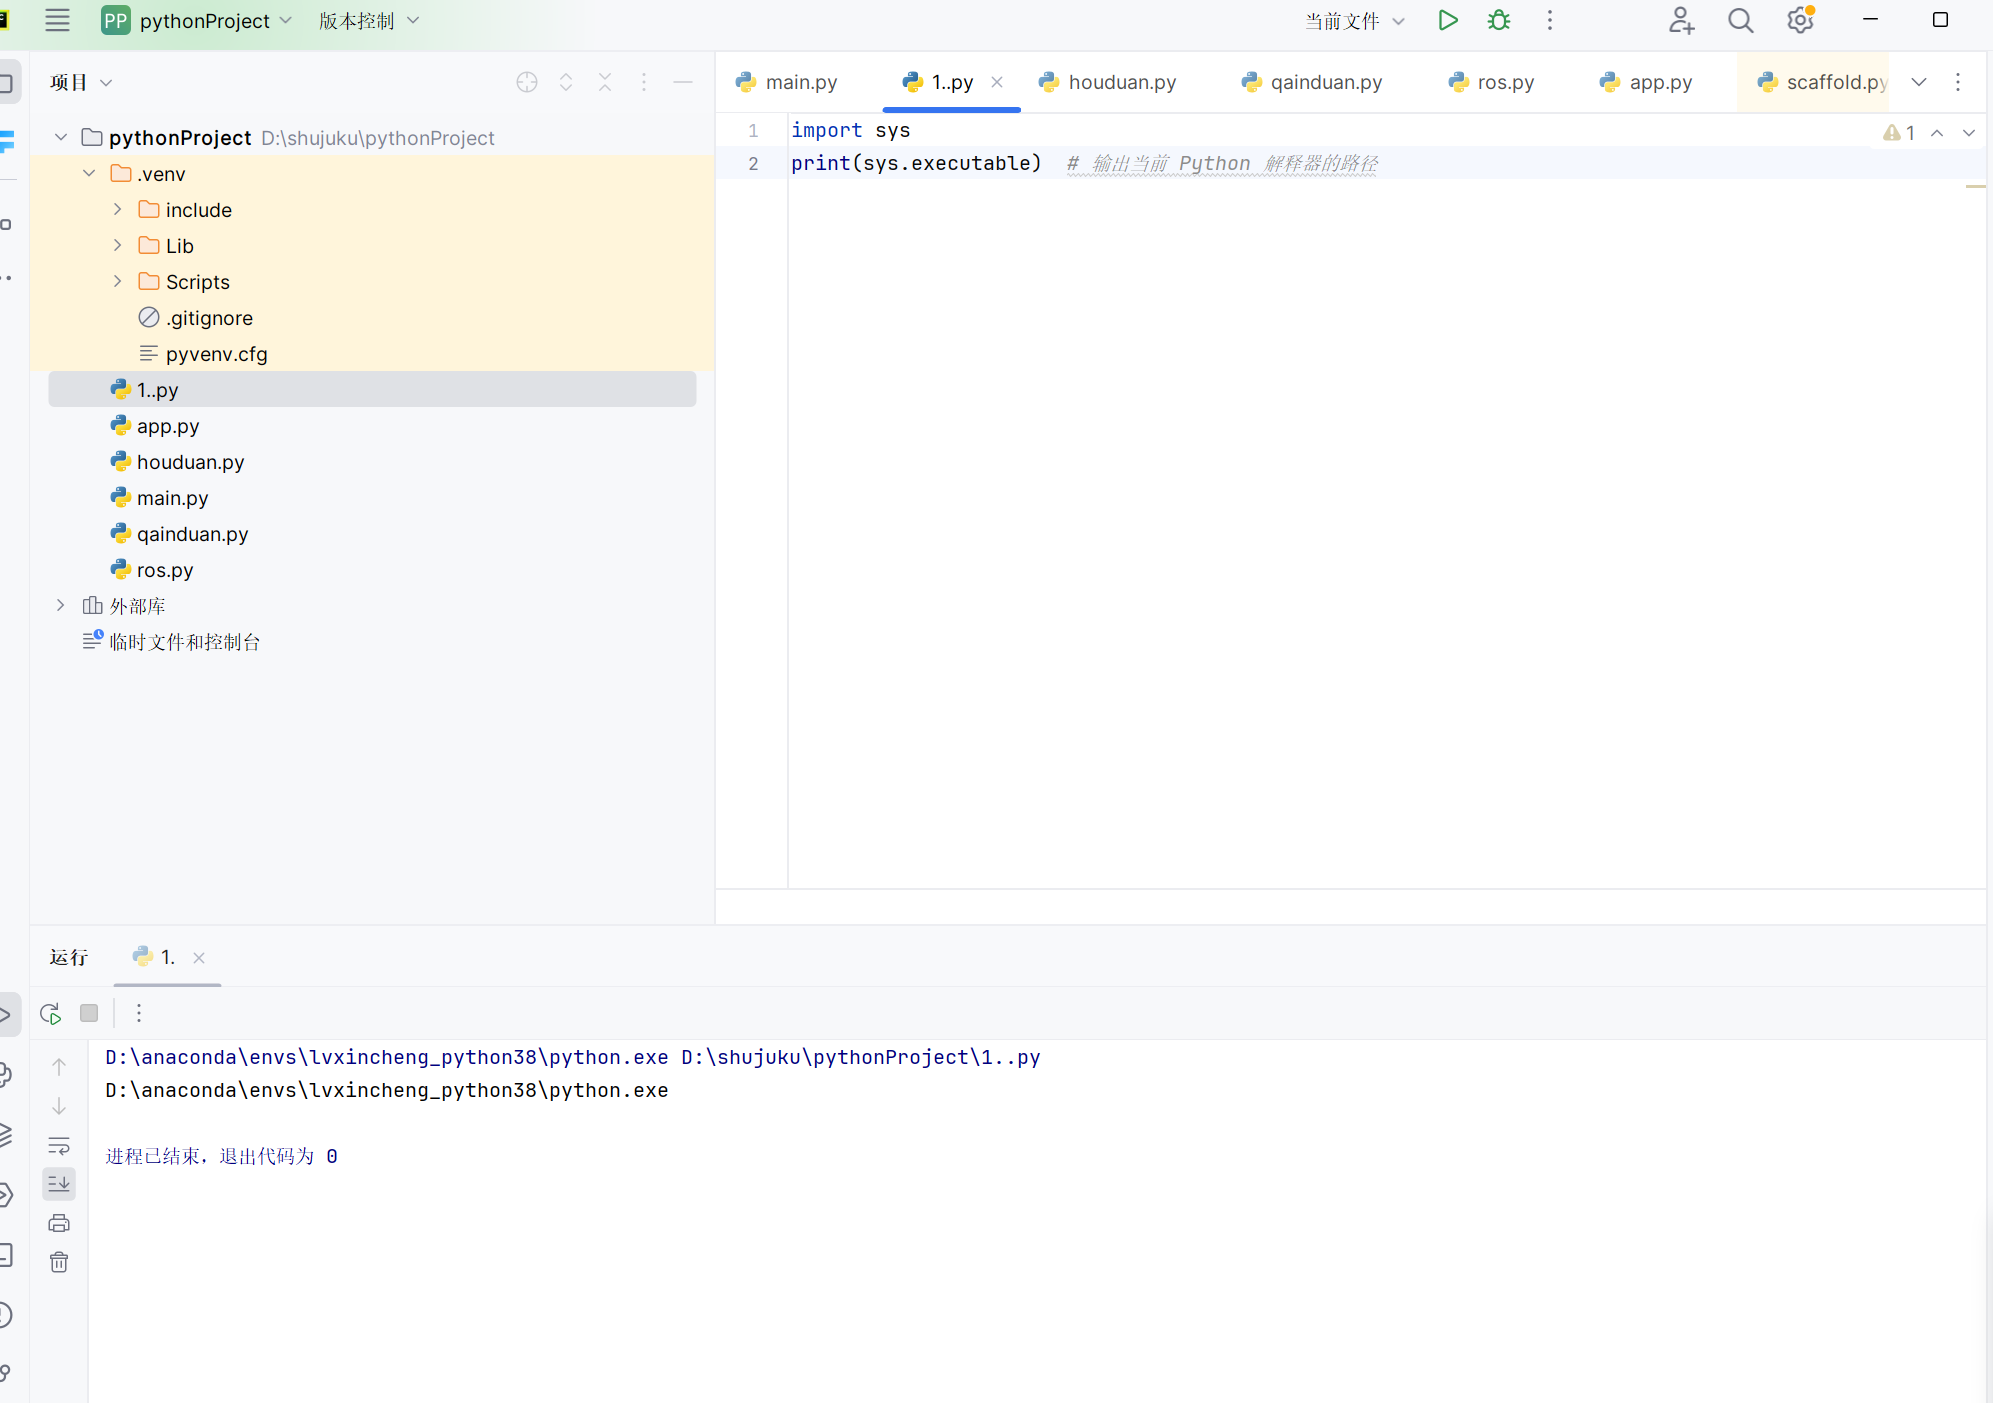Expand the 外部库 node

click(59, 605)
